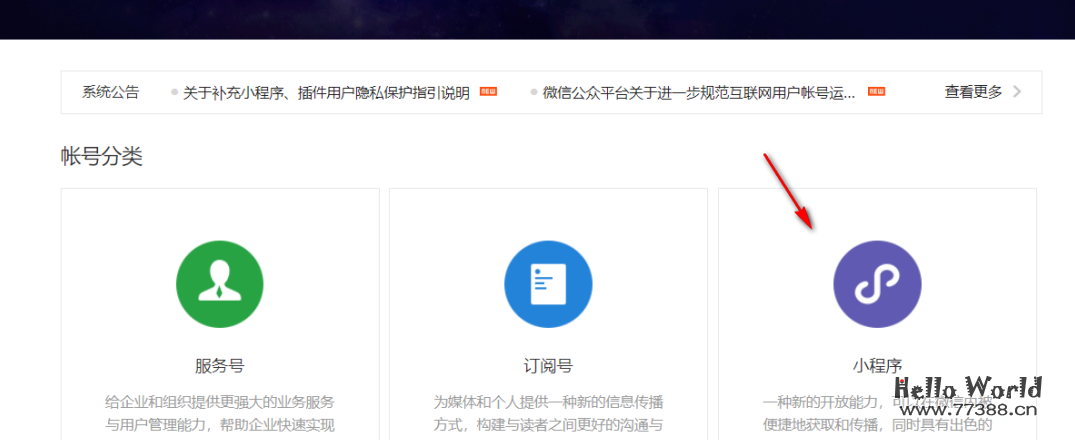1075x440 pixels.
Task: Select the 服务号 card title
Action: click(219, 366)
